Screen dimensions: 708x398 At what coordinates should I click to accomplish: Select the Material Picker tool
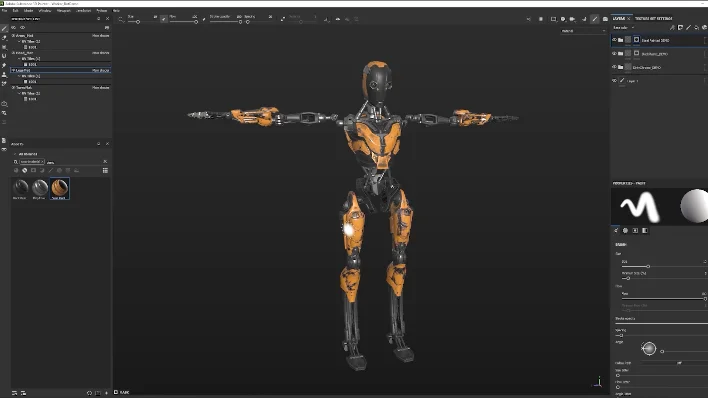pyautogui.click(x=4, y=84)
